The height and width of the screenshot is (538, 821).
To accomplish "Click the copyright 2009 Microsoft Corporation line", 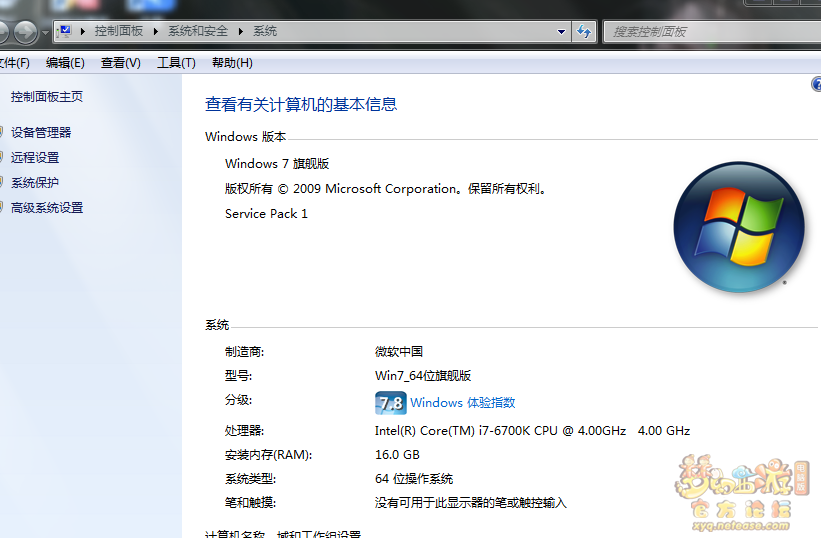I will [x=386, y=189].
